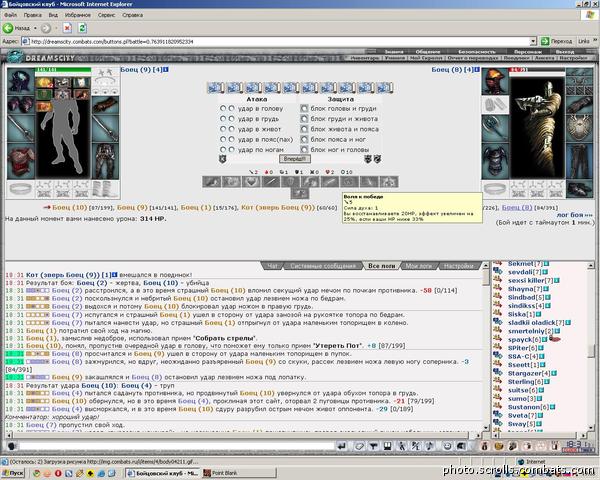Click the send-message arrow icon by chat input
The width and height of the screenshot is (600, 480).
(x=342, y=446)
